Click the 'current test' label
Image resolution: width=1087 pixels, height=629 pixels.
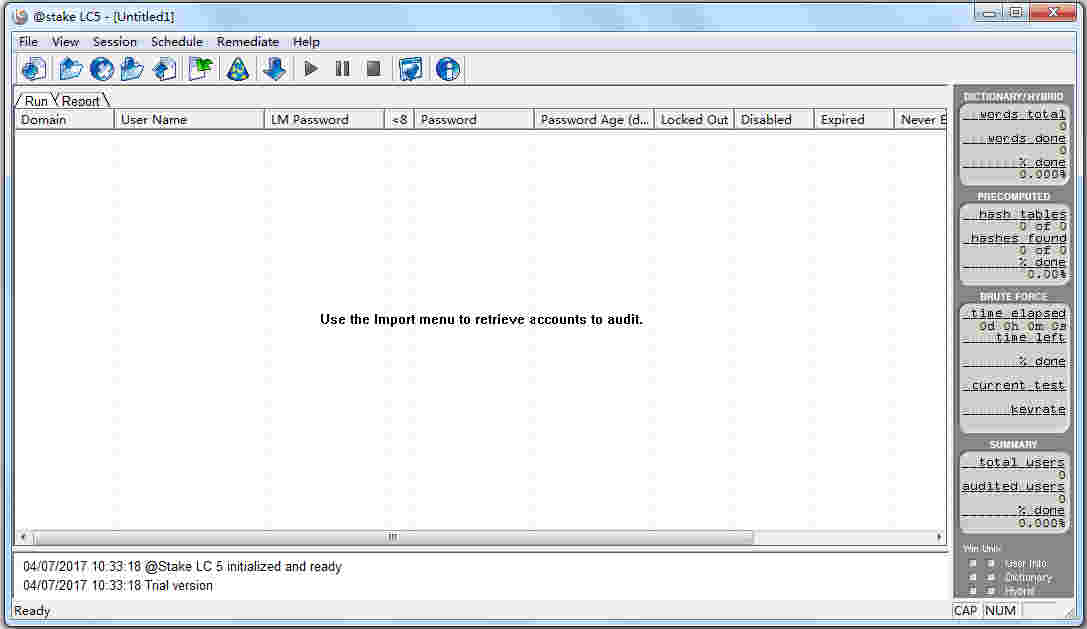(x=1018, y=386)
